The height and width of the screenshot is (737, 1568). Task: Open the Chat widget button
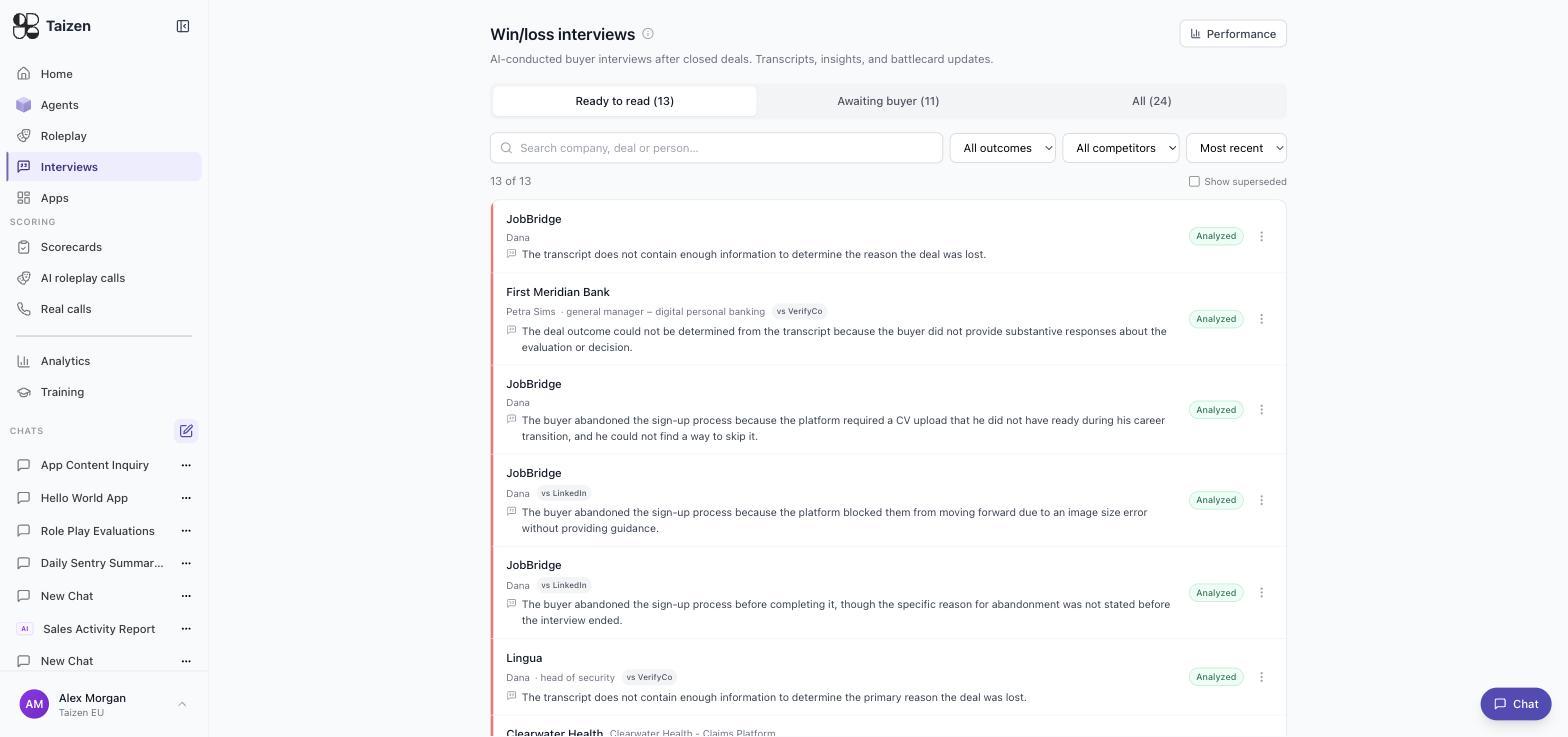tap(1515, 704)
